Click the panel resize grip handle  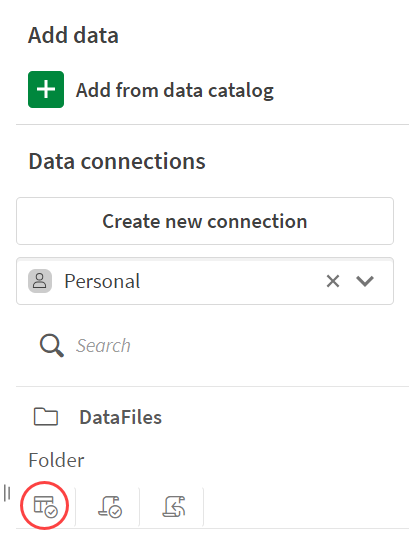point(7,493)
